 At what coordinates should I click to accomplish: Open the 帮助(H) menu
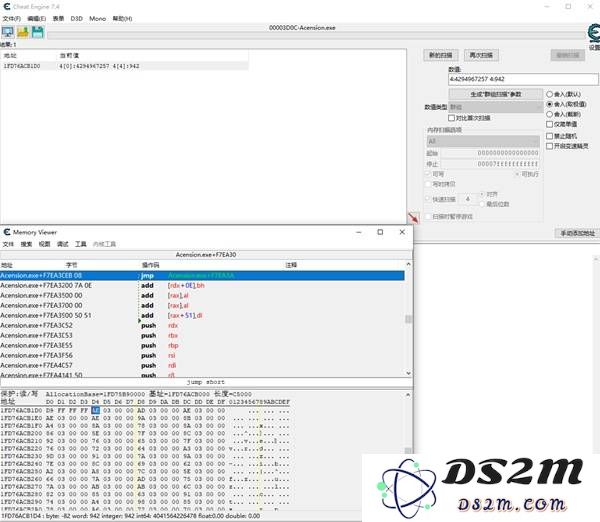click(x=122, y=18)
